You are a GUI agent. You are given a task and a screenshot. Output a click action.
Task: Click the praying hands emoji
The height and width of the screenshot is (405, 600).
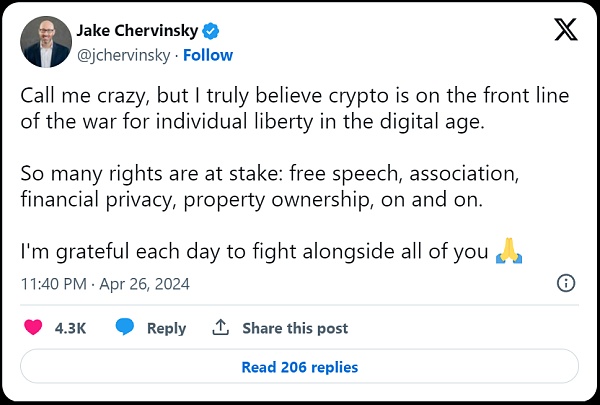click(506, 254)
